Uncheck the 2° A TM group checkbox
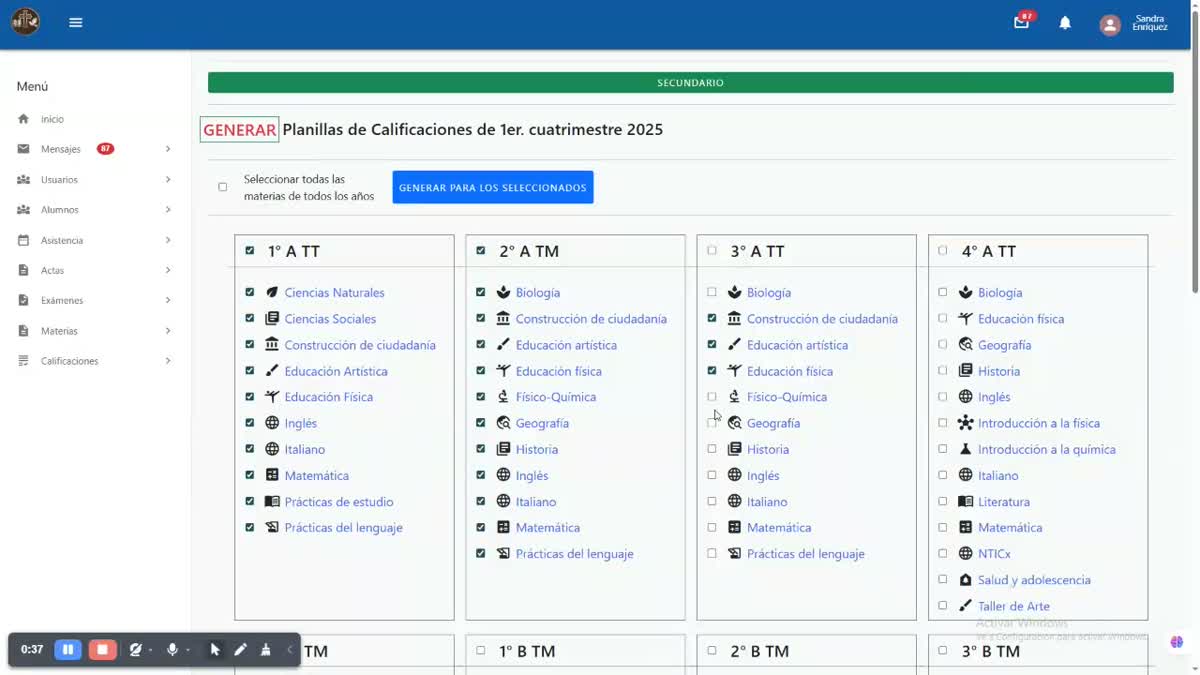The height and width of the screenshot is (675, 1200). click(x=481, y=251)
